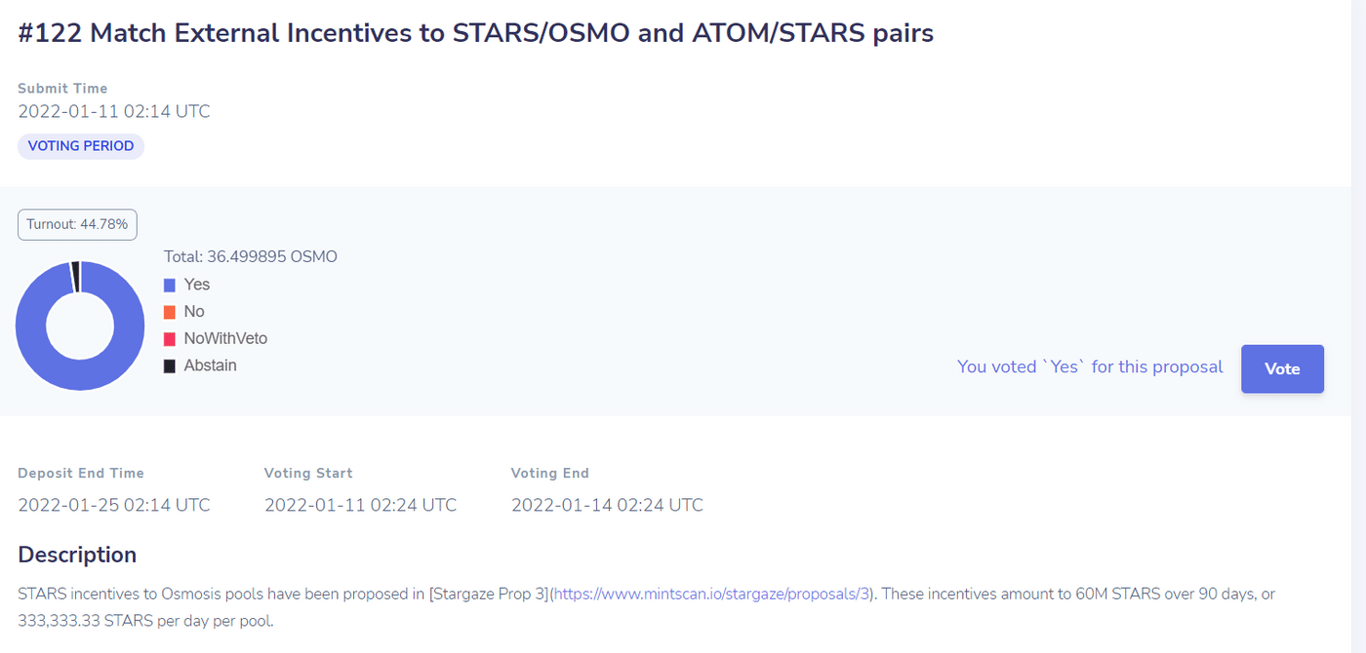
Task: Click the proposal #122 title heading
Action: coord(476,33)
